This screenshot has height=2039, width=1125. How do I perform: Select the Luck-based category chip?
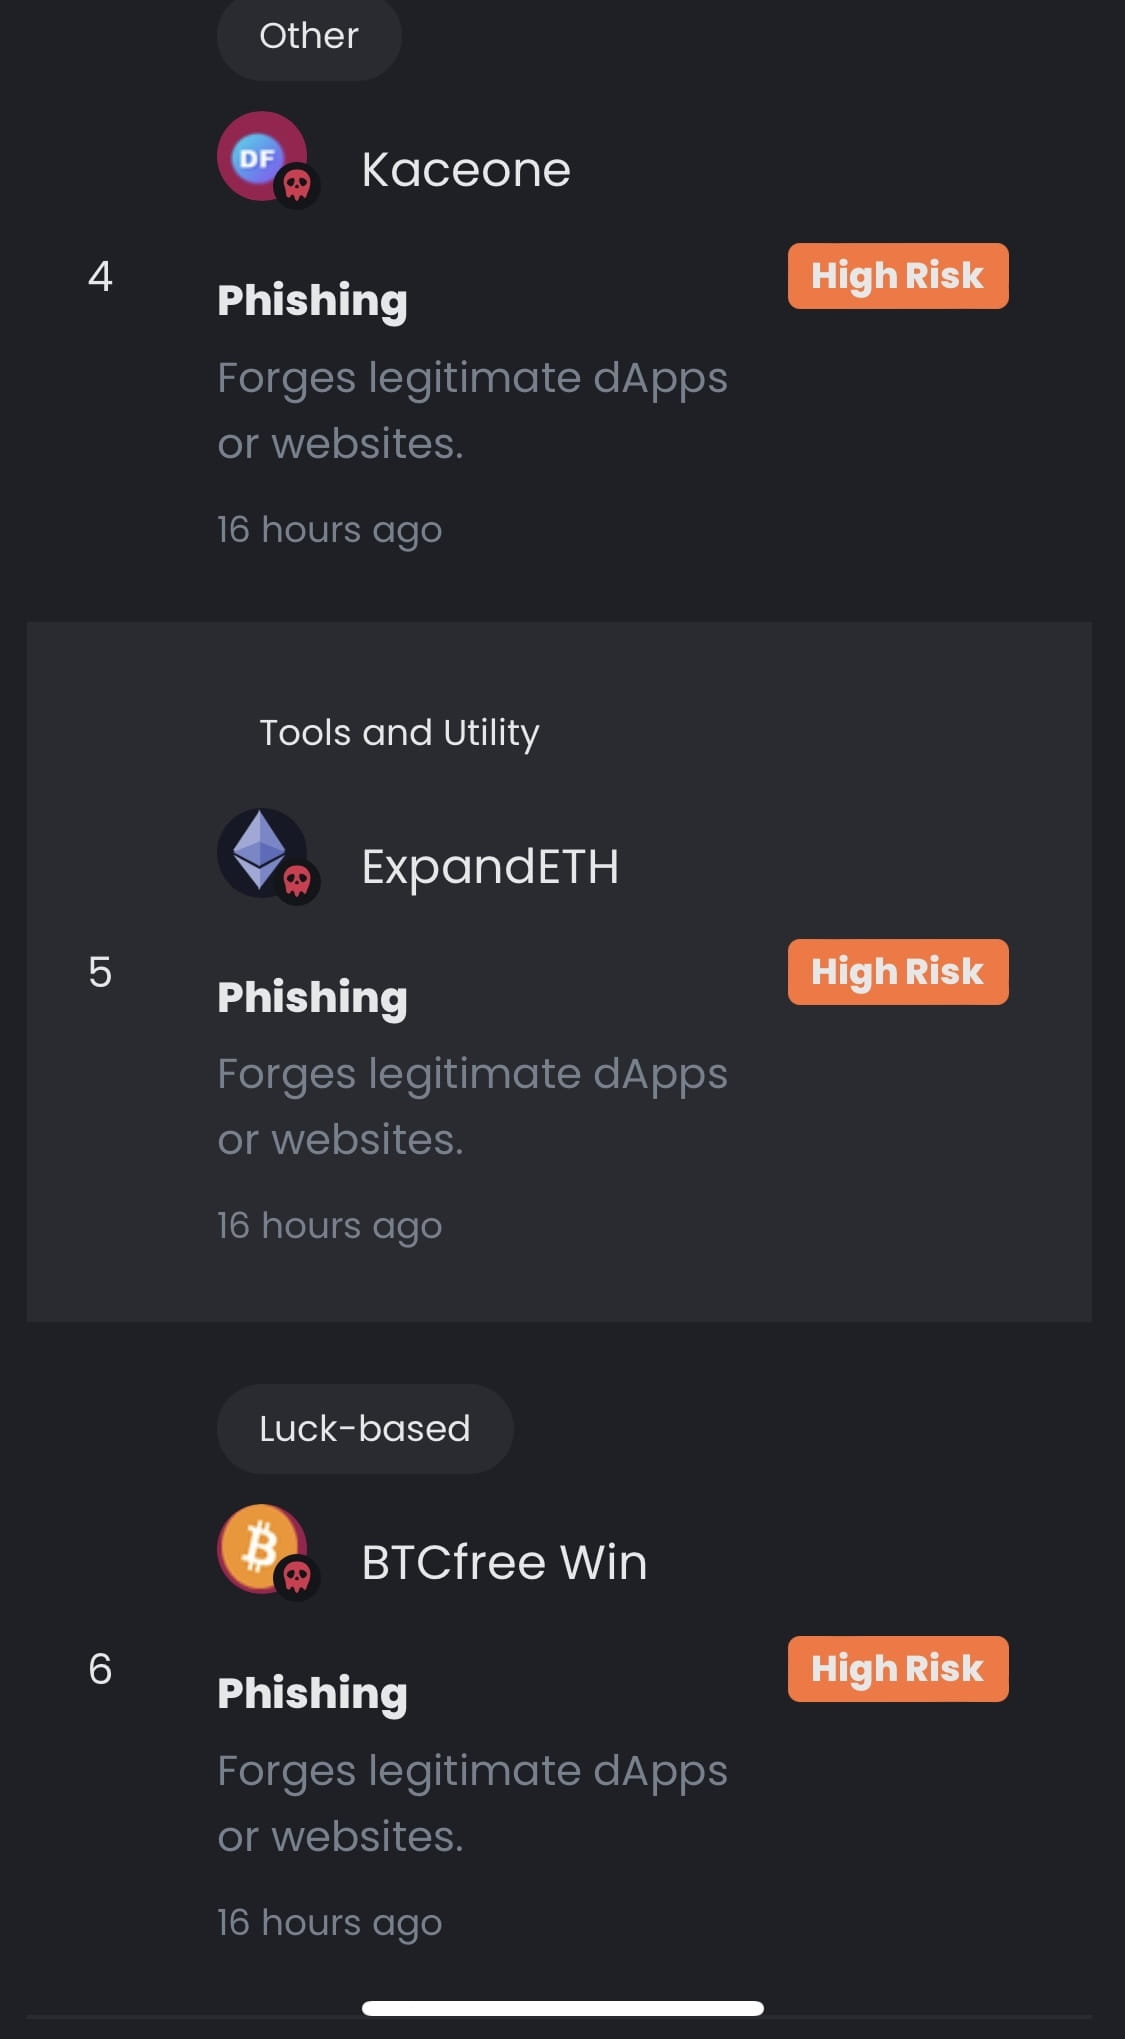coord(364,1428)
